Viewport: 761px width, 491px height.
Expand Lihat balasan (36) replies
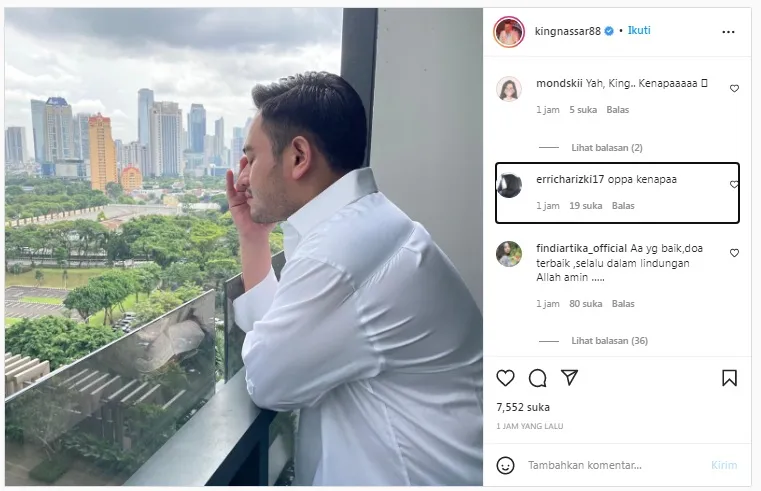pos(609,341)
